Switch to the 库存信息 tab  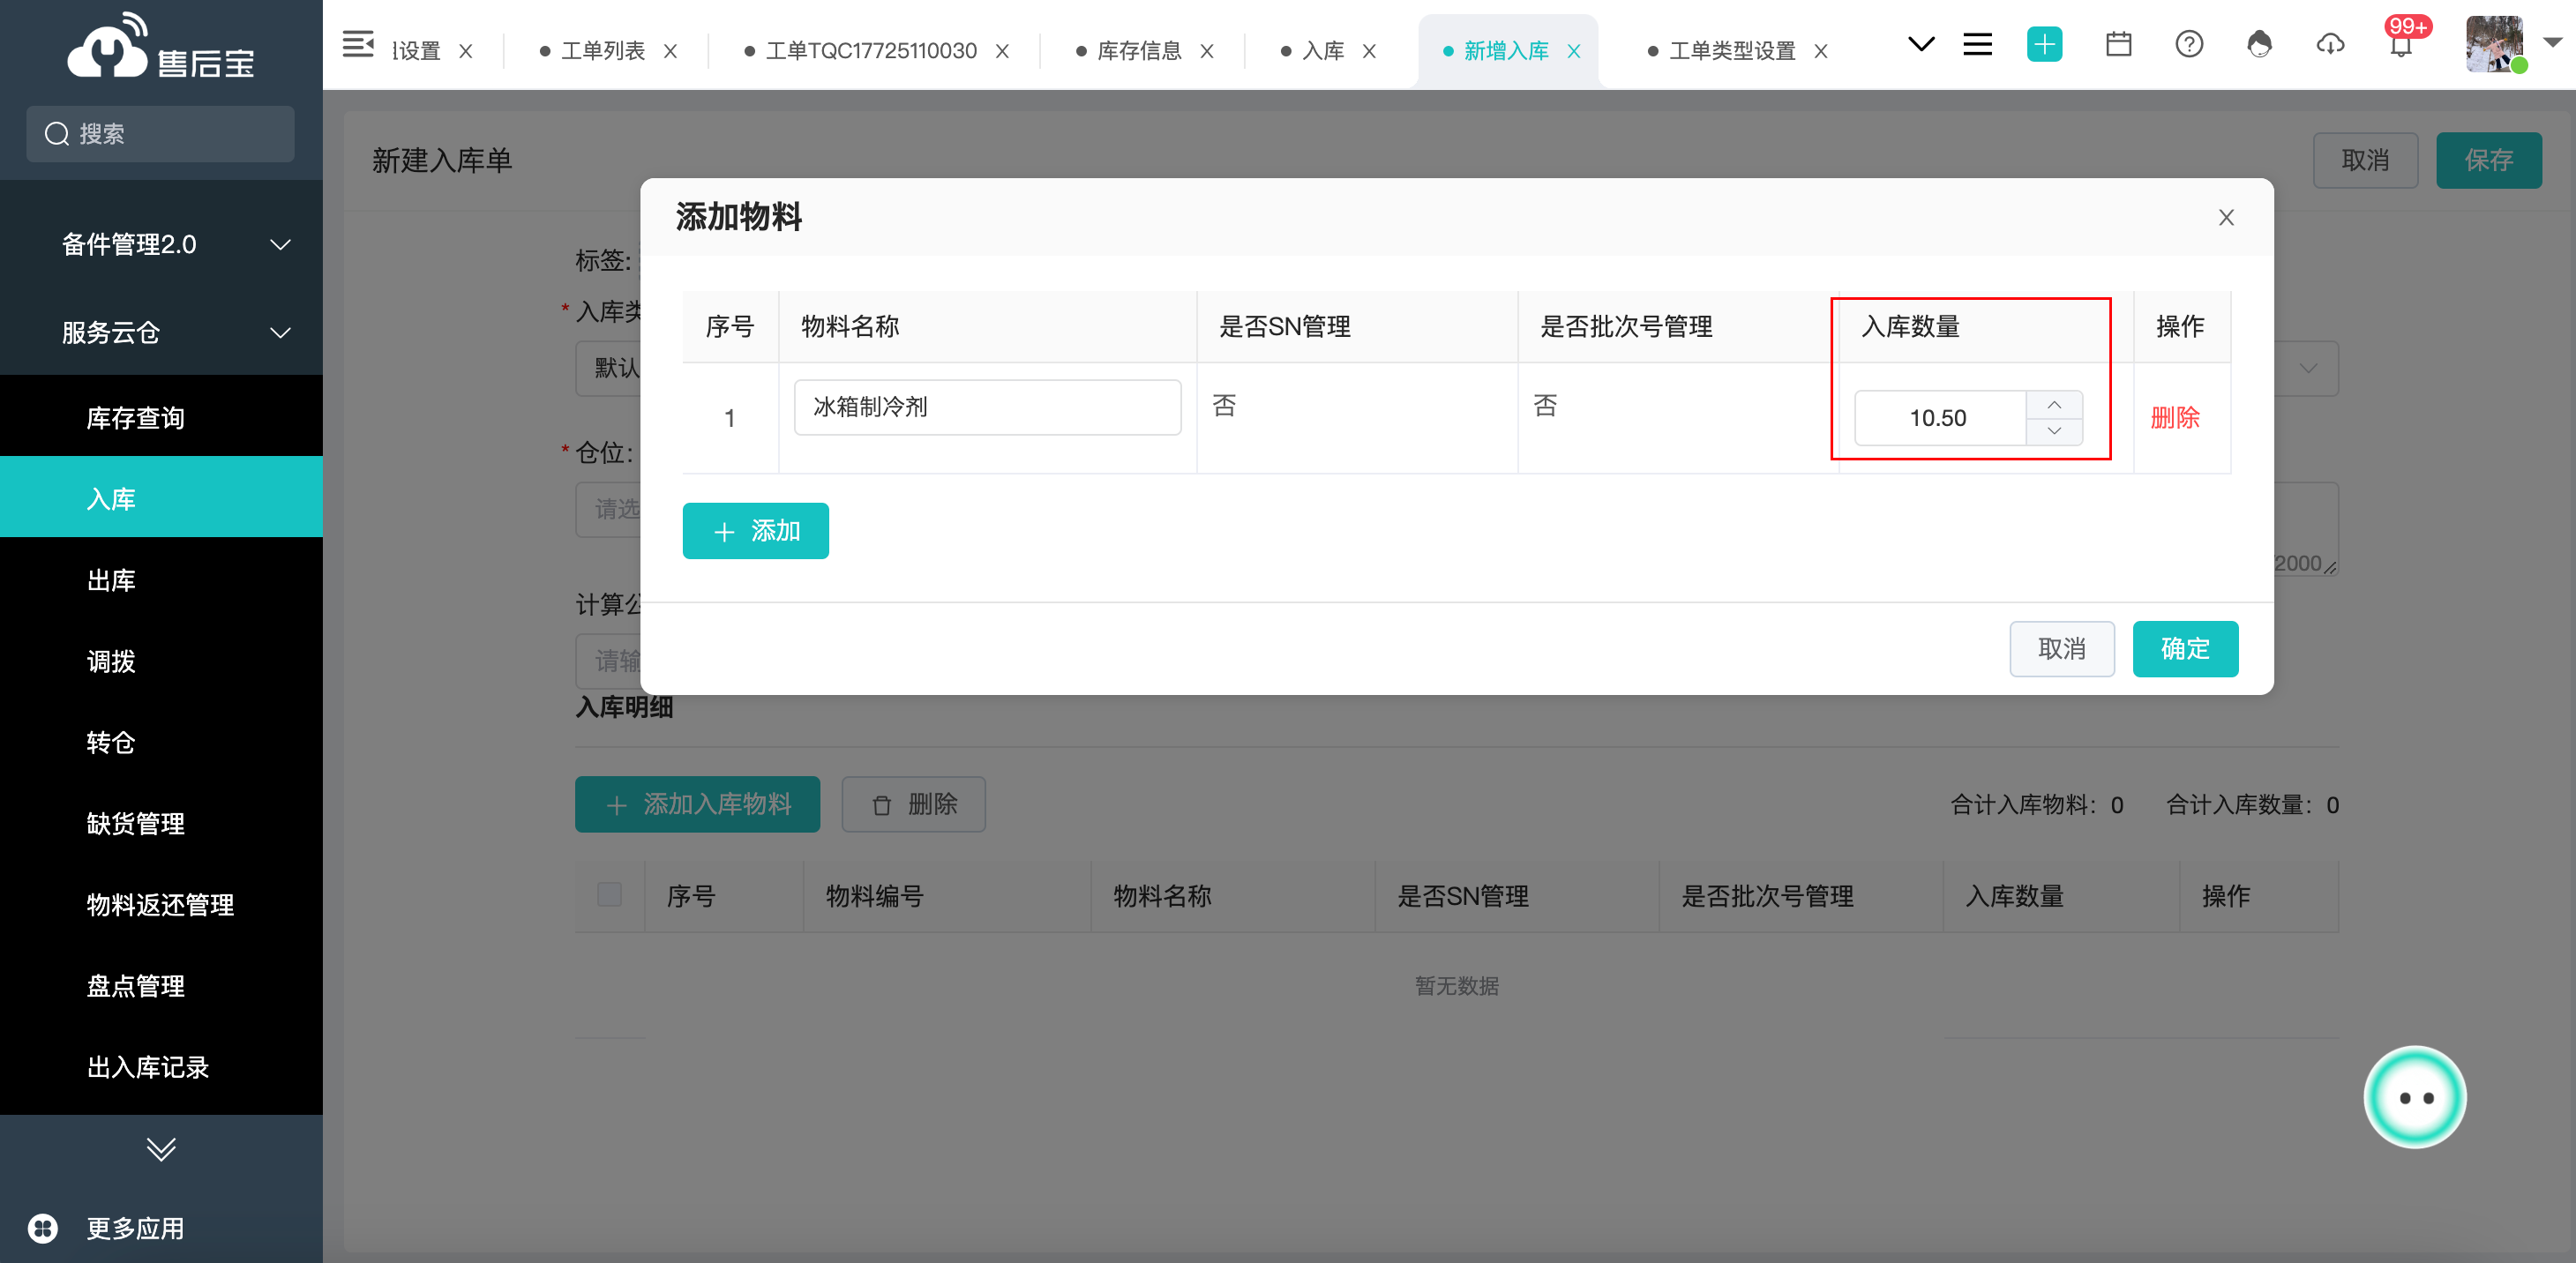1138,51
